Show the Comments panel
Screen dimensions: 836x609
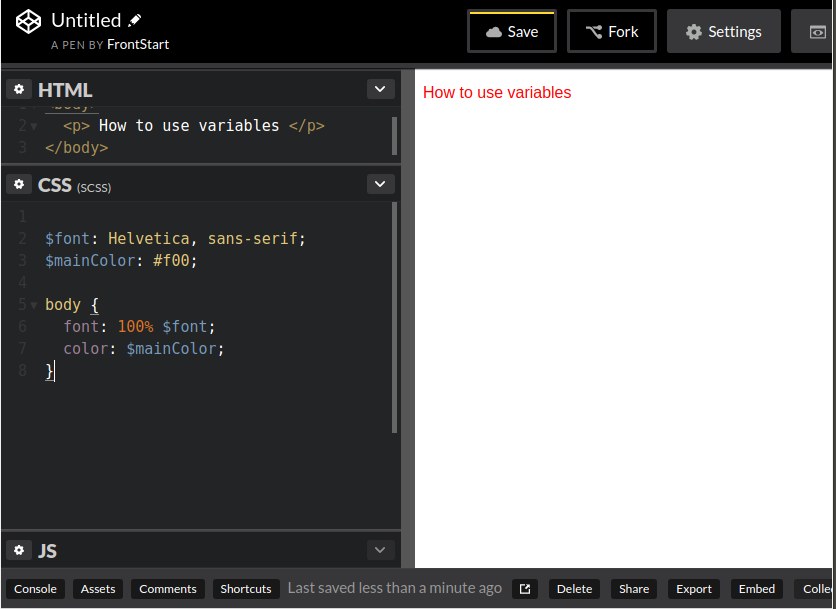coord(167,589)
